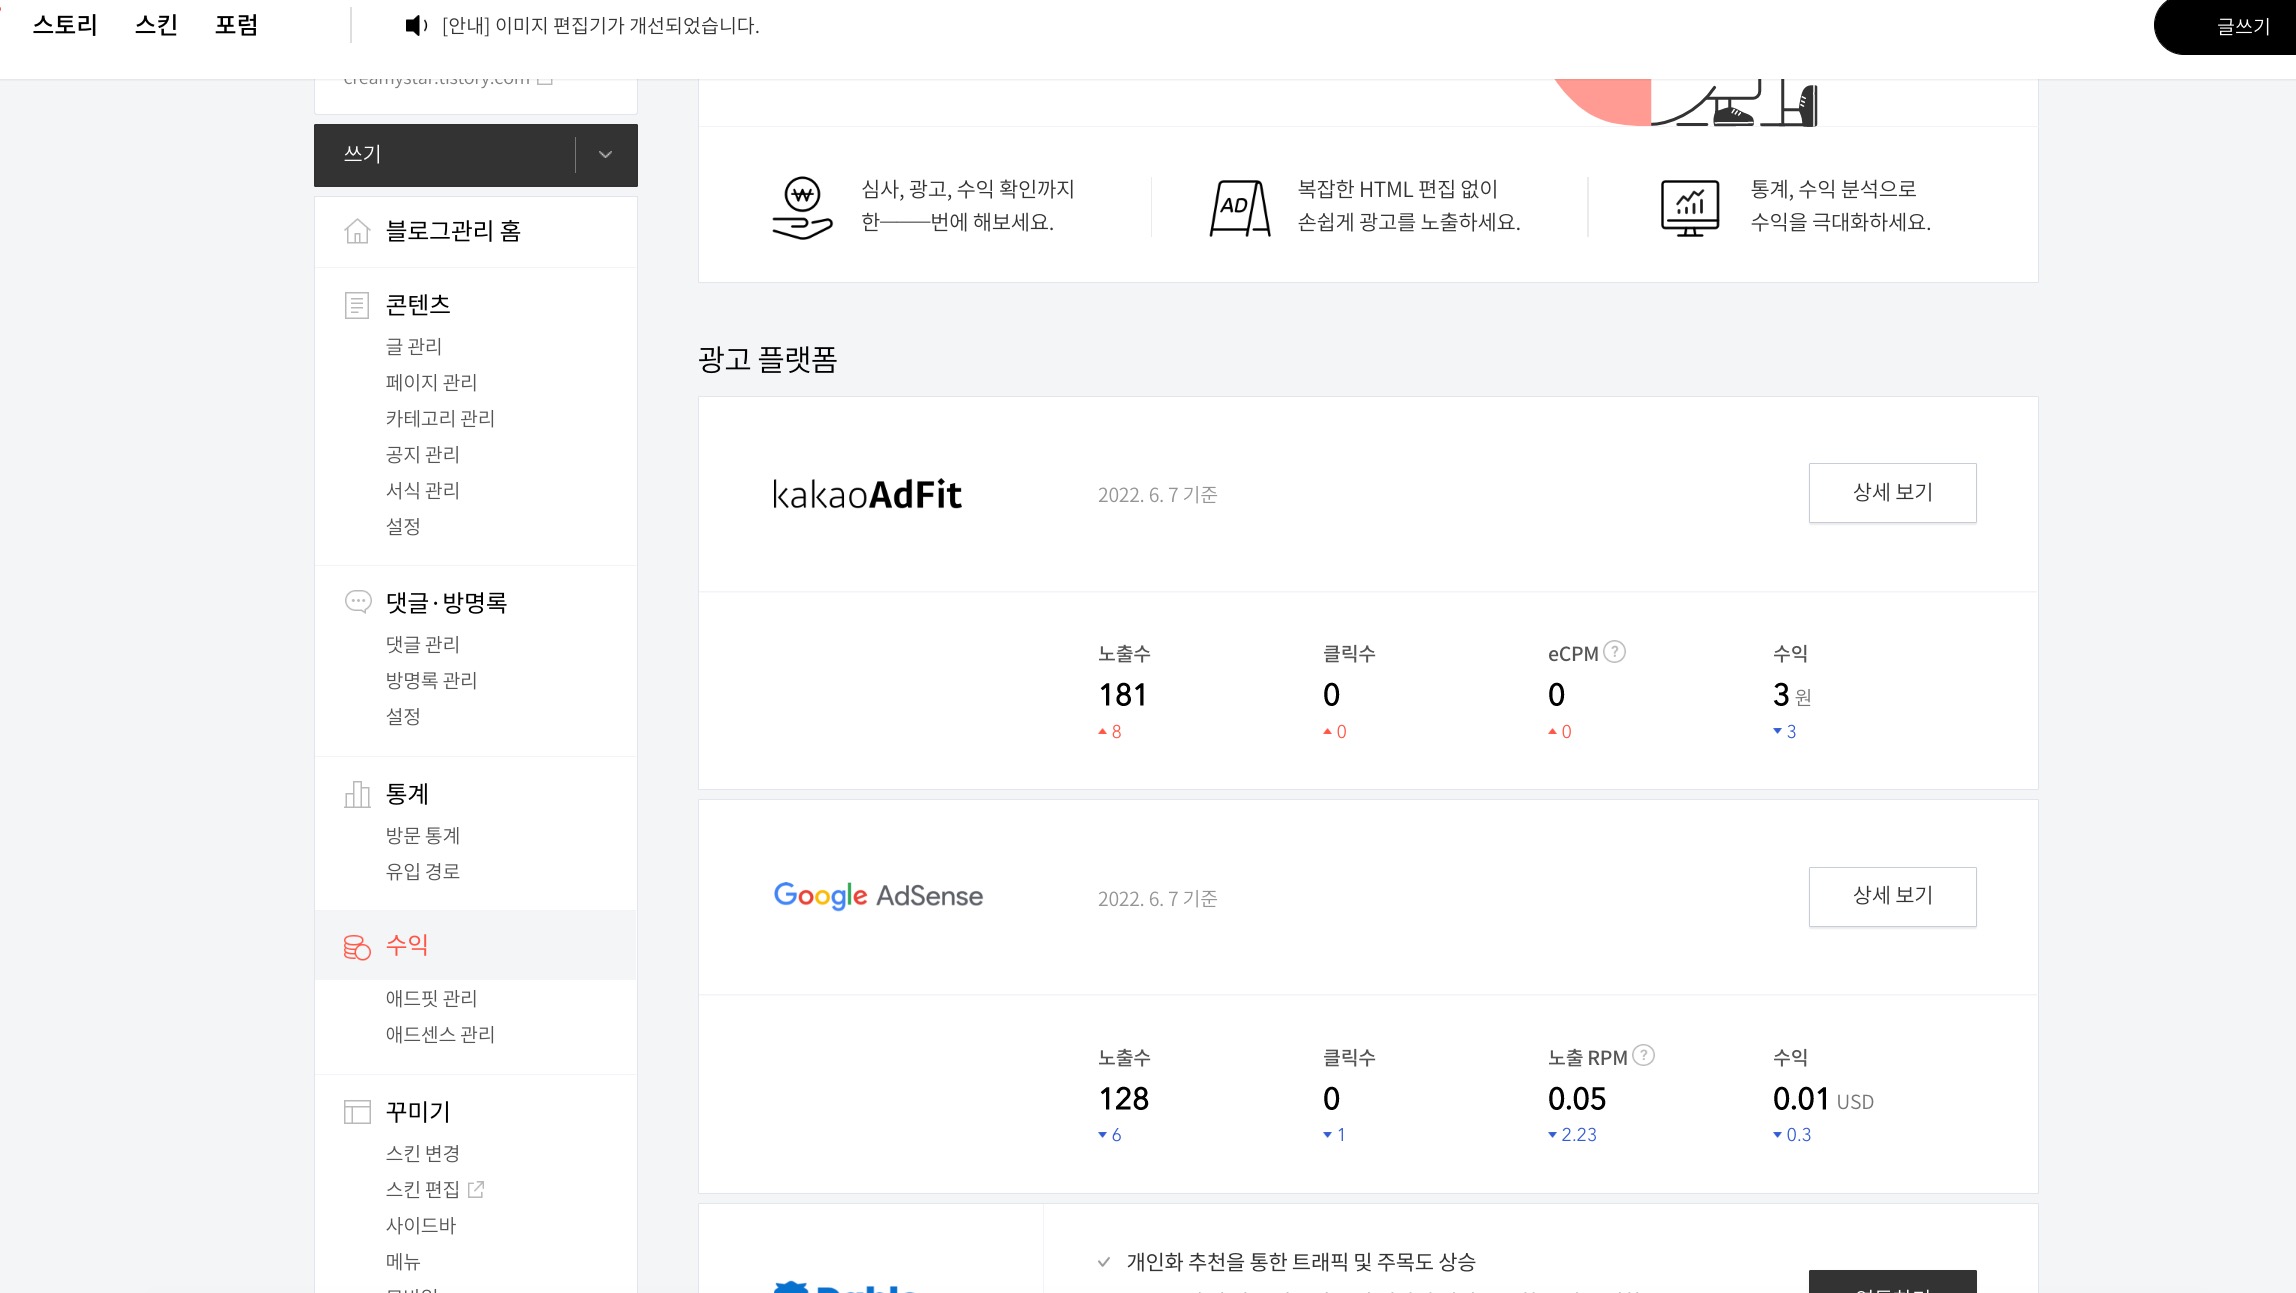Go to 페이지 관리
This screenshot has width=2296, height=1293.
432,382
